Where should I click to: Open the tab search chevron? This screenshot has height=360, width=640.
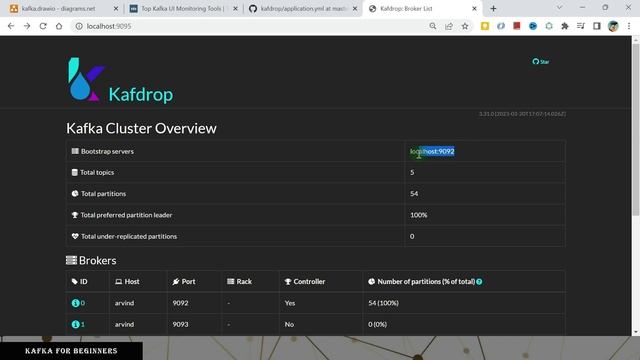[560, 8]
